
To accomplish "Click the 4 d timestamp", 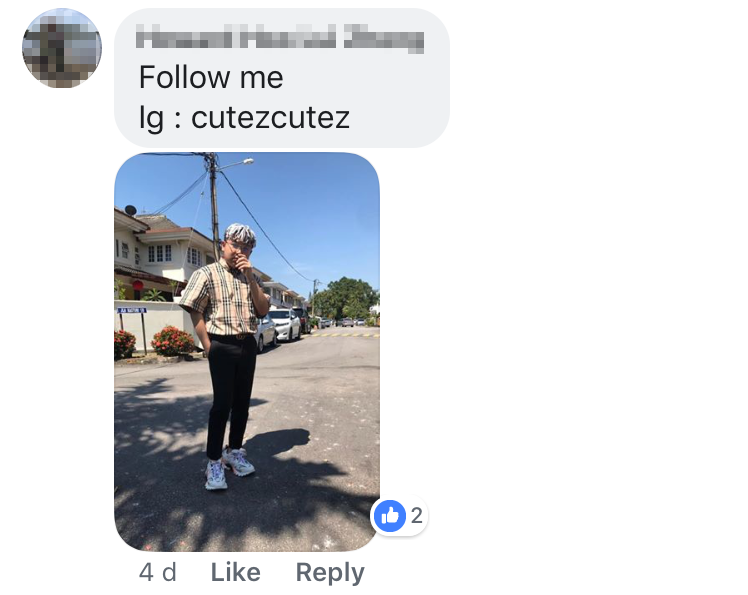I will pyautogui.click(x=158, y=572).
